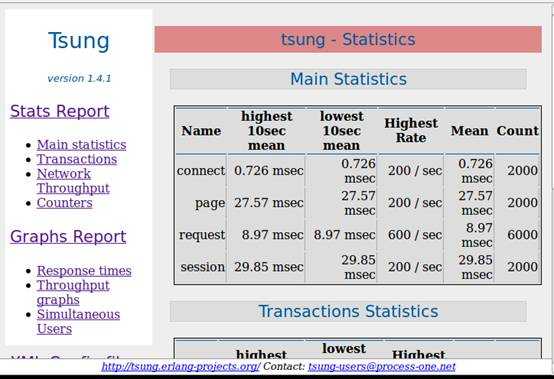554x379 pixels.
Task: Click the session row name
Action: [202, 267]
